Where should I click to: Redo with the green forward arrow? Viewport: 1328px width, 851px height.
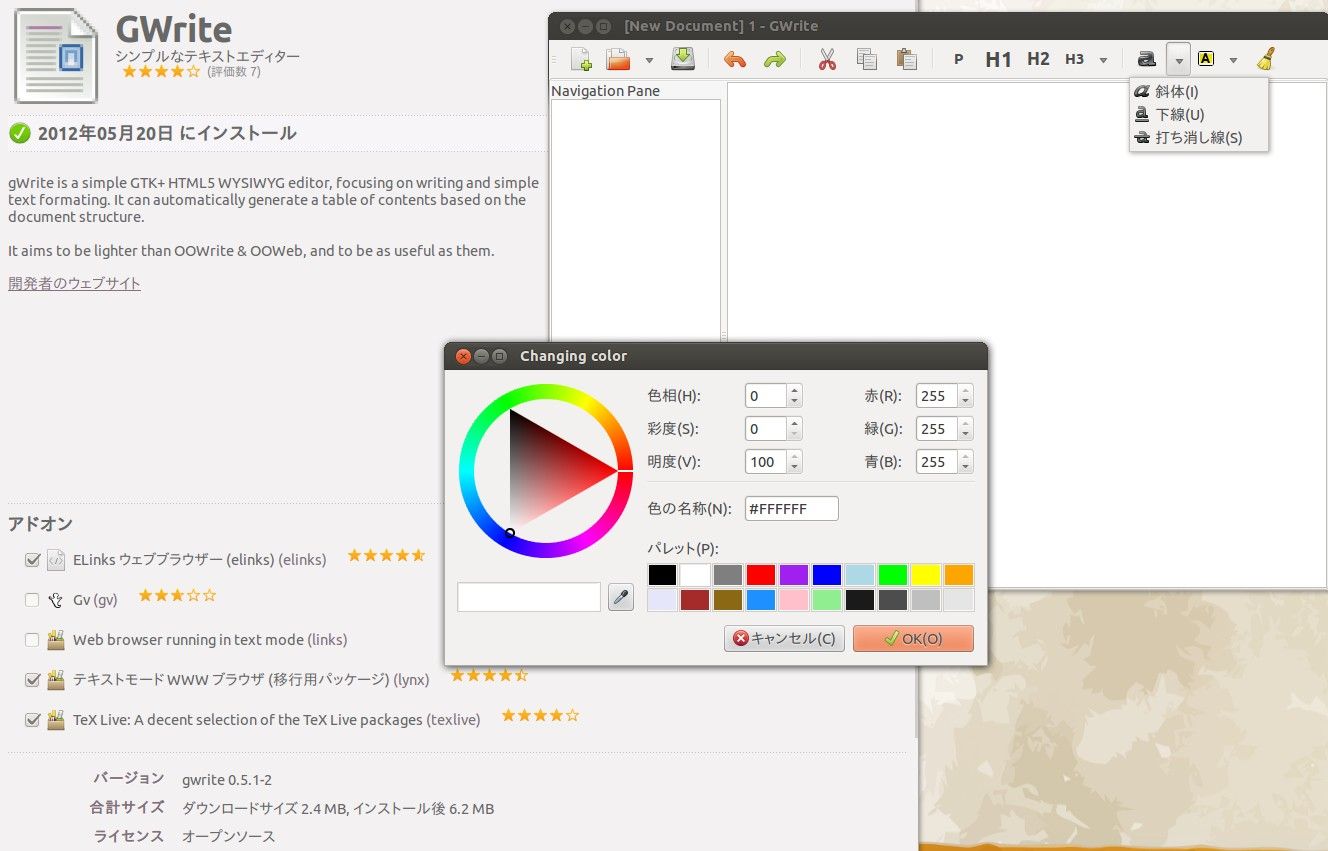[x=775, y=60]
